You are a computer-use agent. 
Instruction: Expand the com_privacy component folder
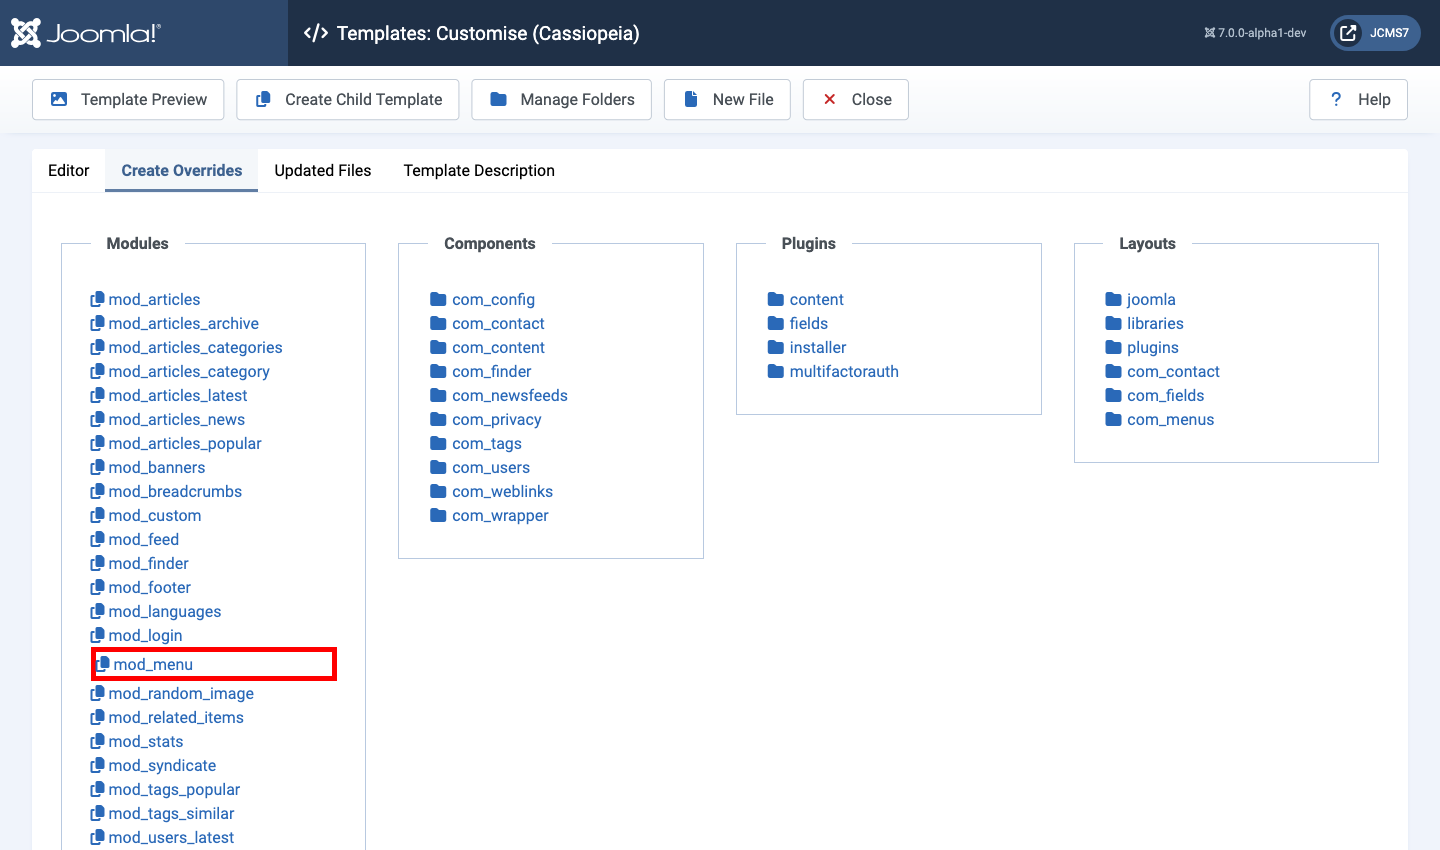(x=486, y=419)
